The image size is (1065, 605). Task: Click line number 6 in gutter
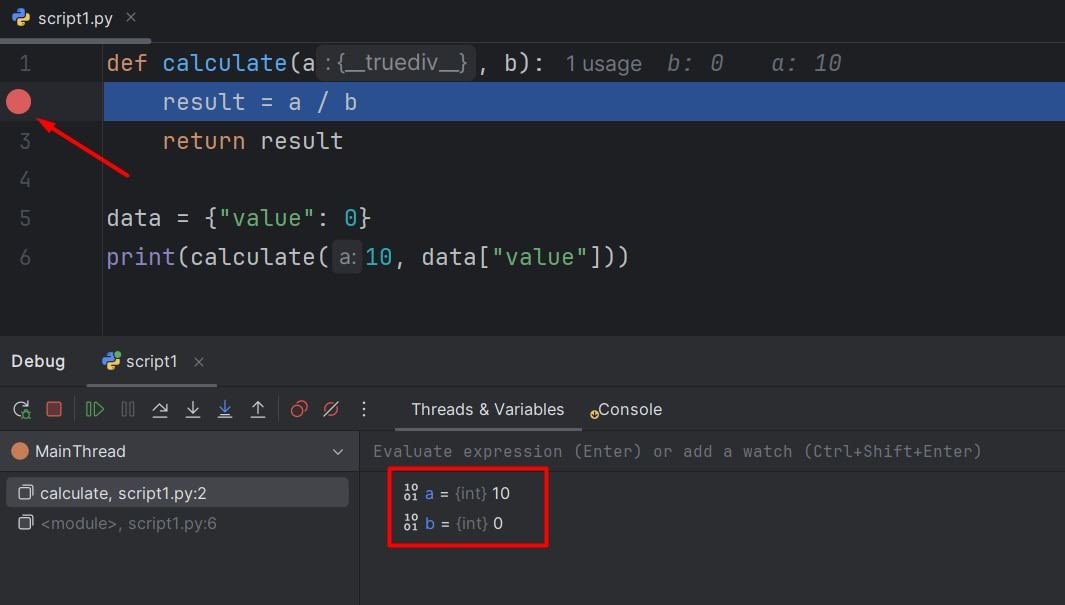[x=25, y=257]
